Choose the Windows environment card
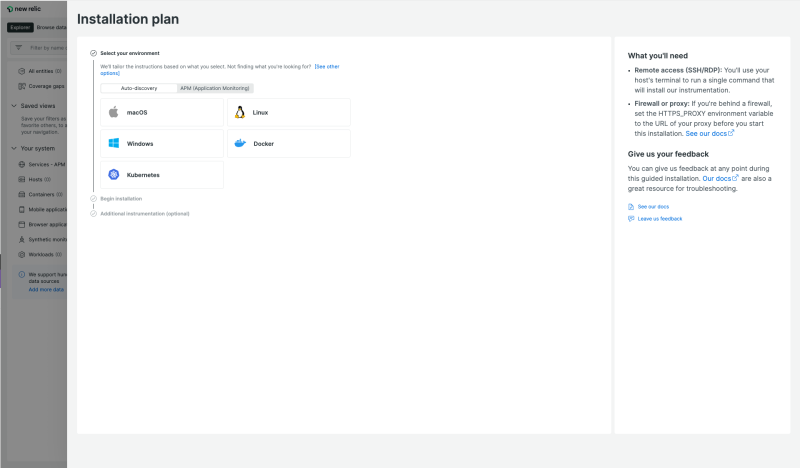 point(162,143)
